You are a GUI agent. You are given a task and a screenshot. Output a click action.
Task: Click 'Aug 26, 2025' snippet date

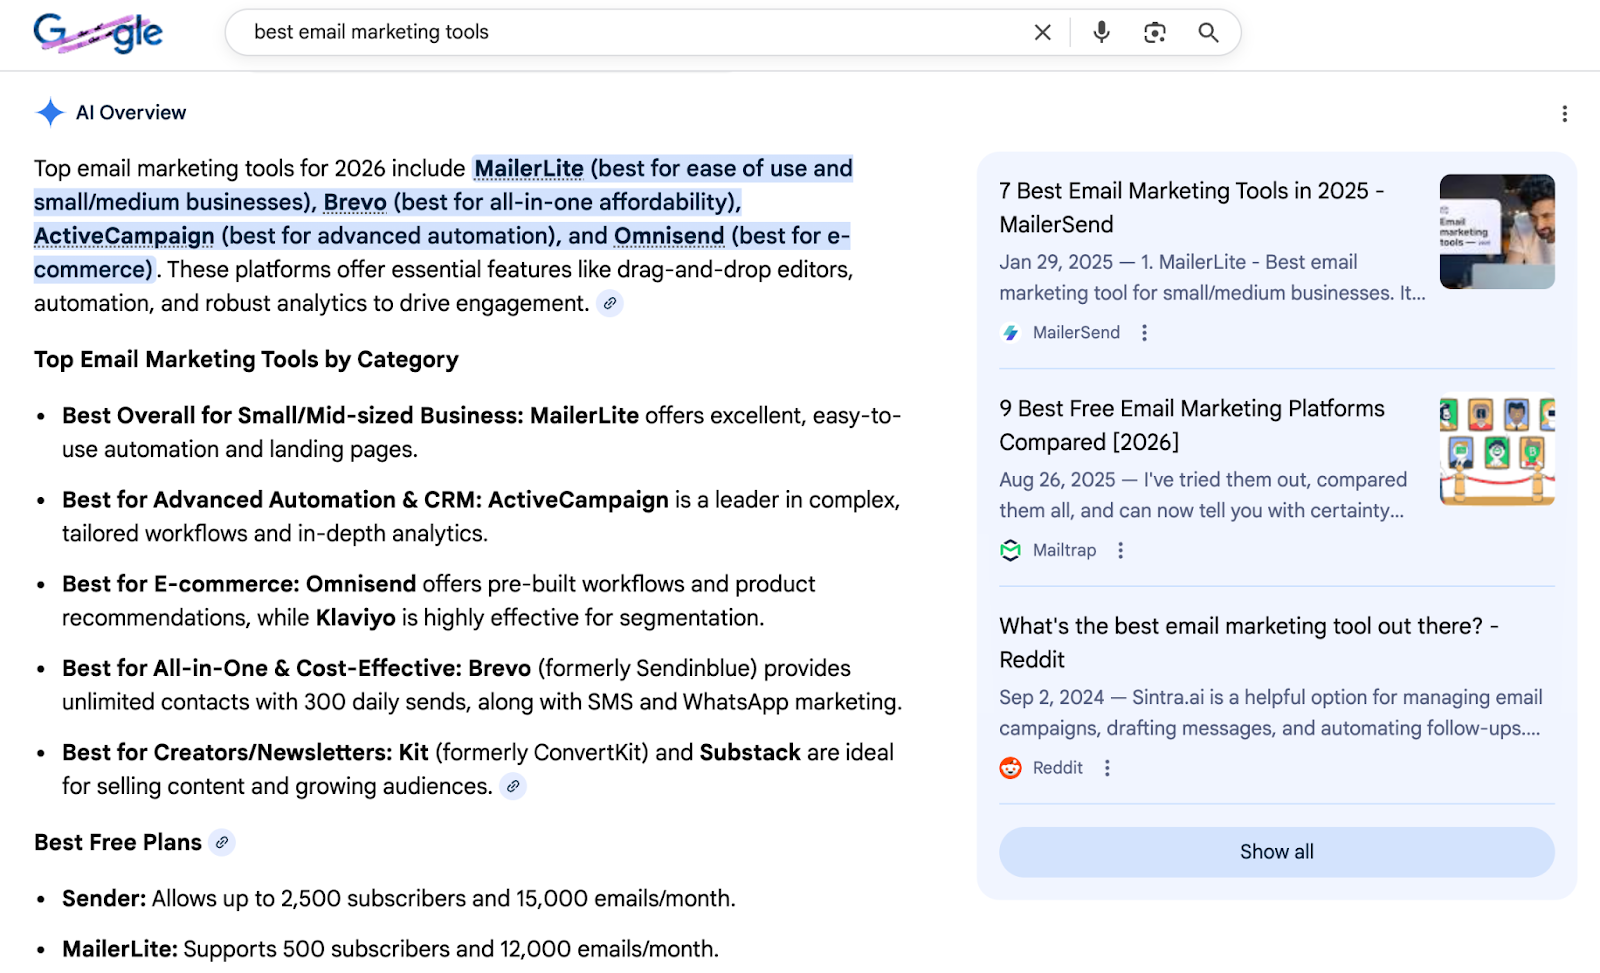click(x=1057, y=480)
